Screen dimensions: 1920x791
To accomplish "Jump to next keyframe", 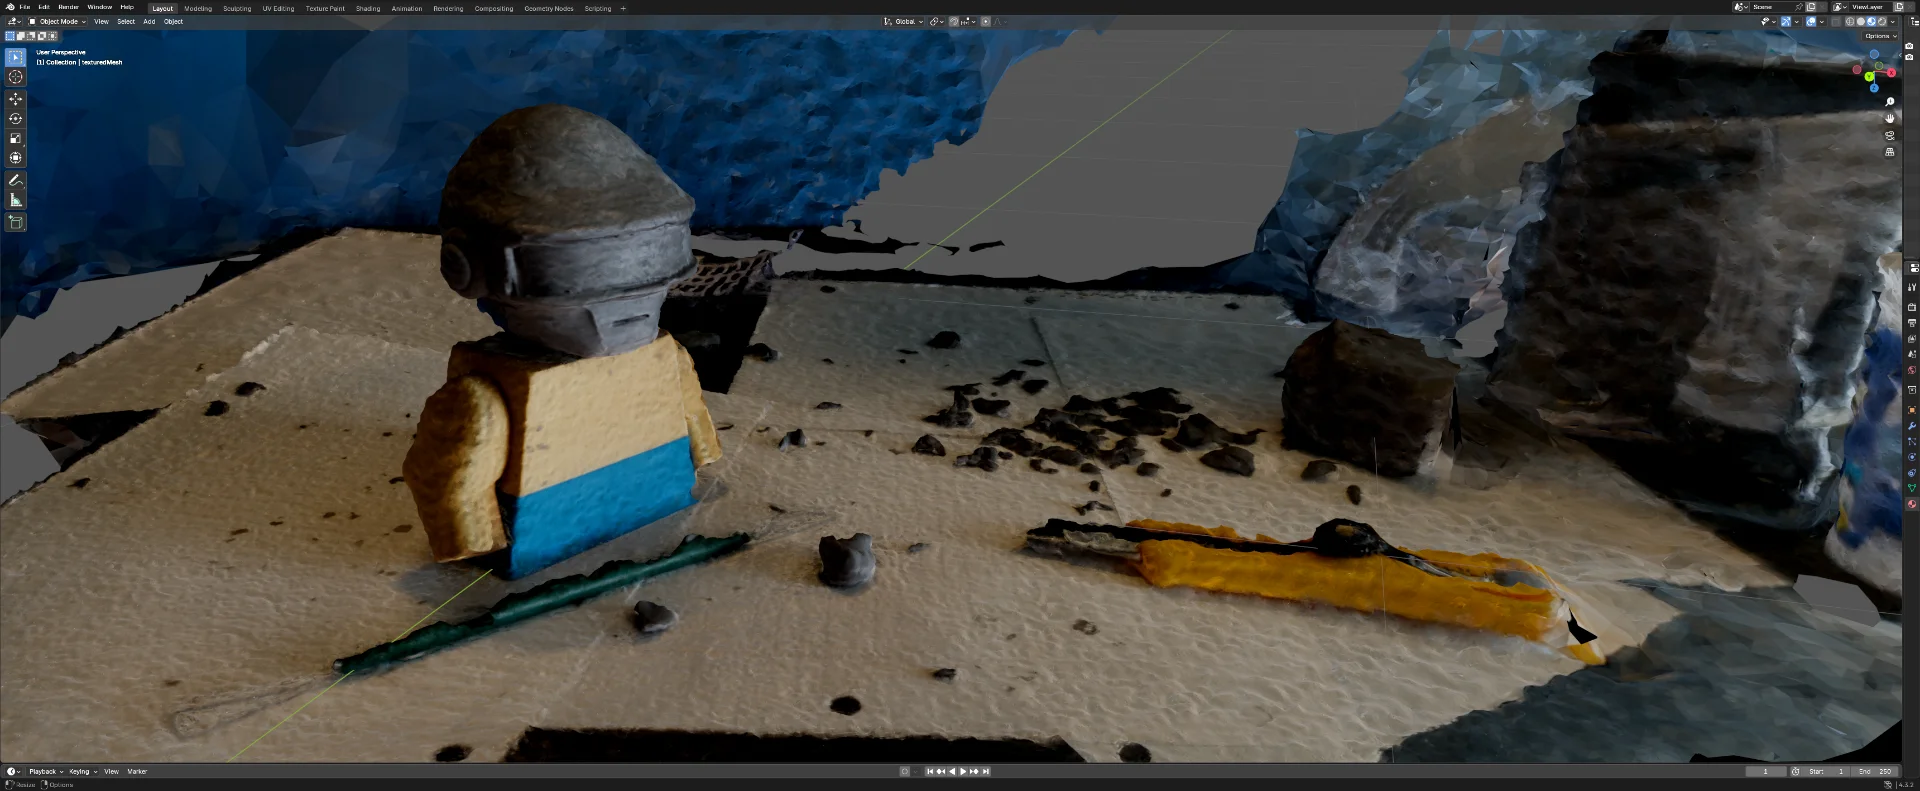I will tap(974, 771).
